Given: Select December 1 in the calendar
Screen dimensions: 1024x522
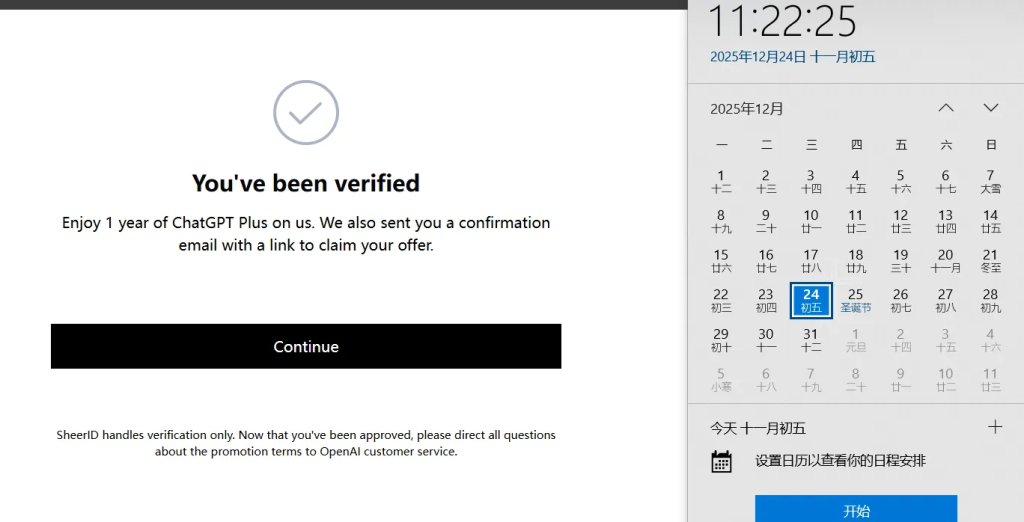Looking at the screenshot, I should click(x=721, y=181).
